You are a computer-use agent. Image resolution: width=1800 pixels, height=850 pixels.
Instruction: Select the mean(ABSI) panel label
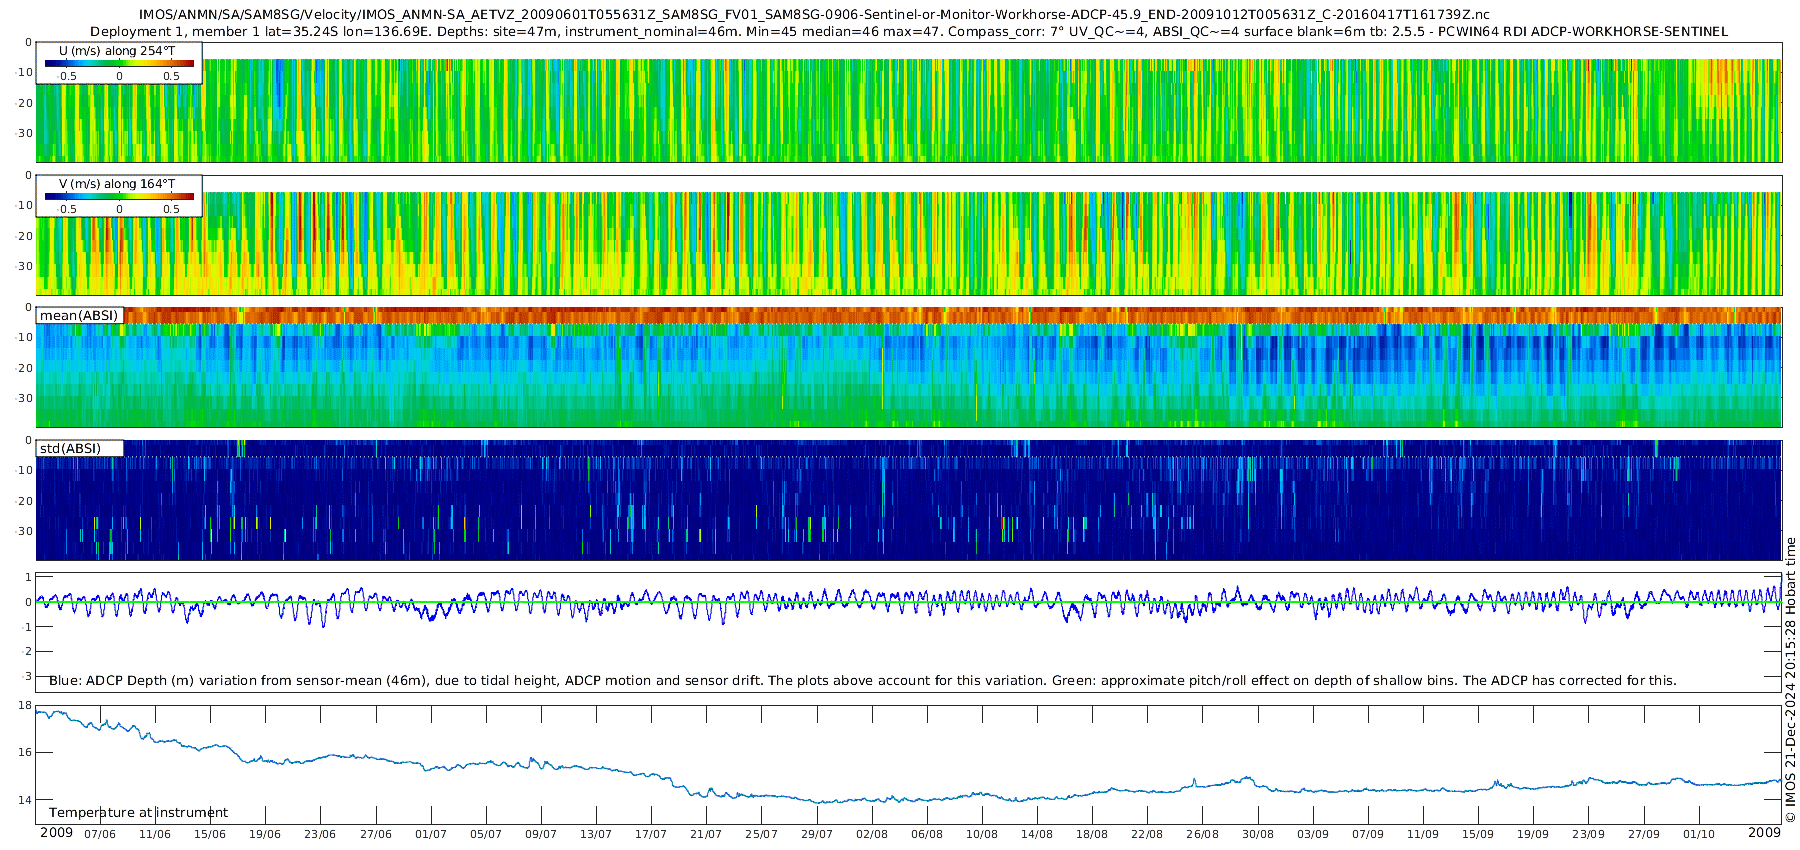click(x=79, y=316)
